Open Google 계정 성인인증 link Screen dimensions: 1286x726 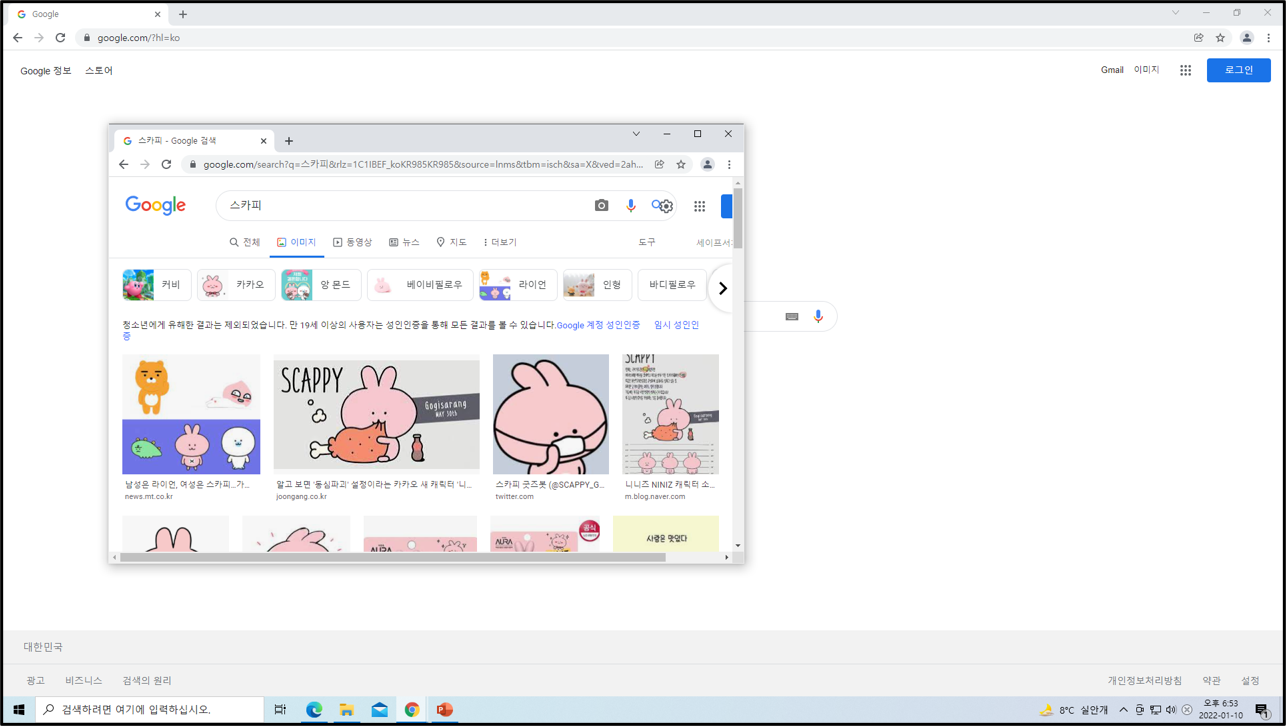pyautogui.click(x=598, y=325)
